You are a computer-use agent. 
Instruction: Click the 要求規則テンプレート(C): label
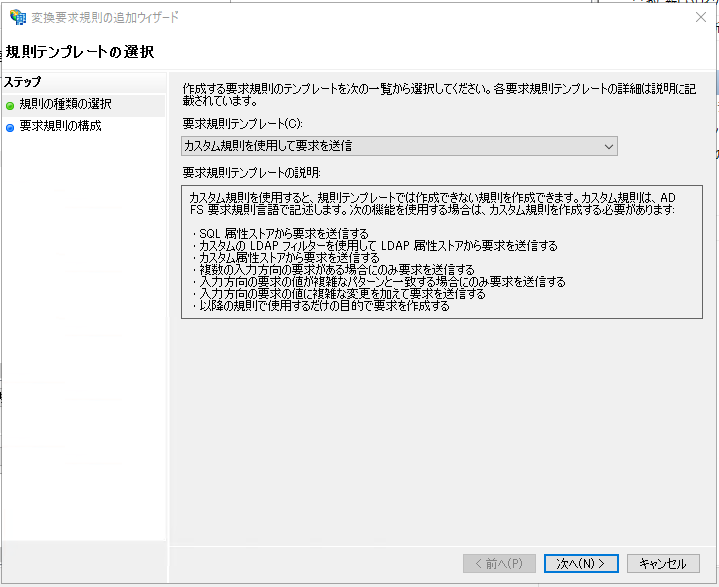pyautogui.click(x=243, y=124)
